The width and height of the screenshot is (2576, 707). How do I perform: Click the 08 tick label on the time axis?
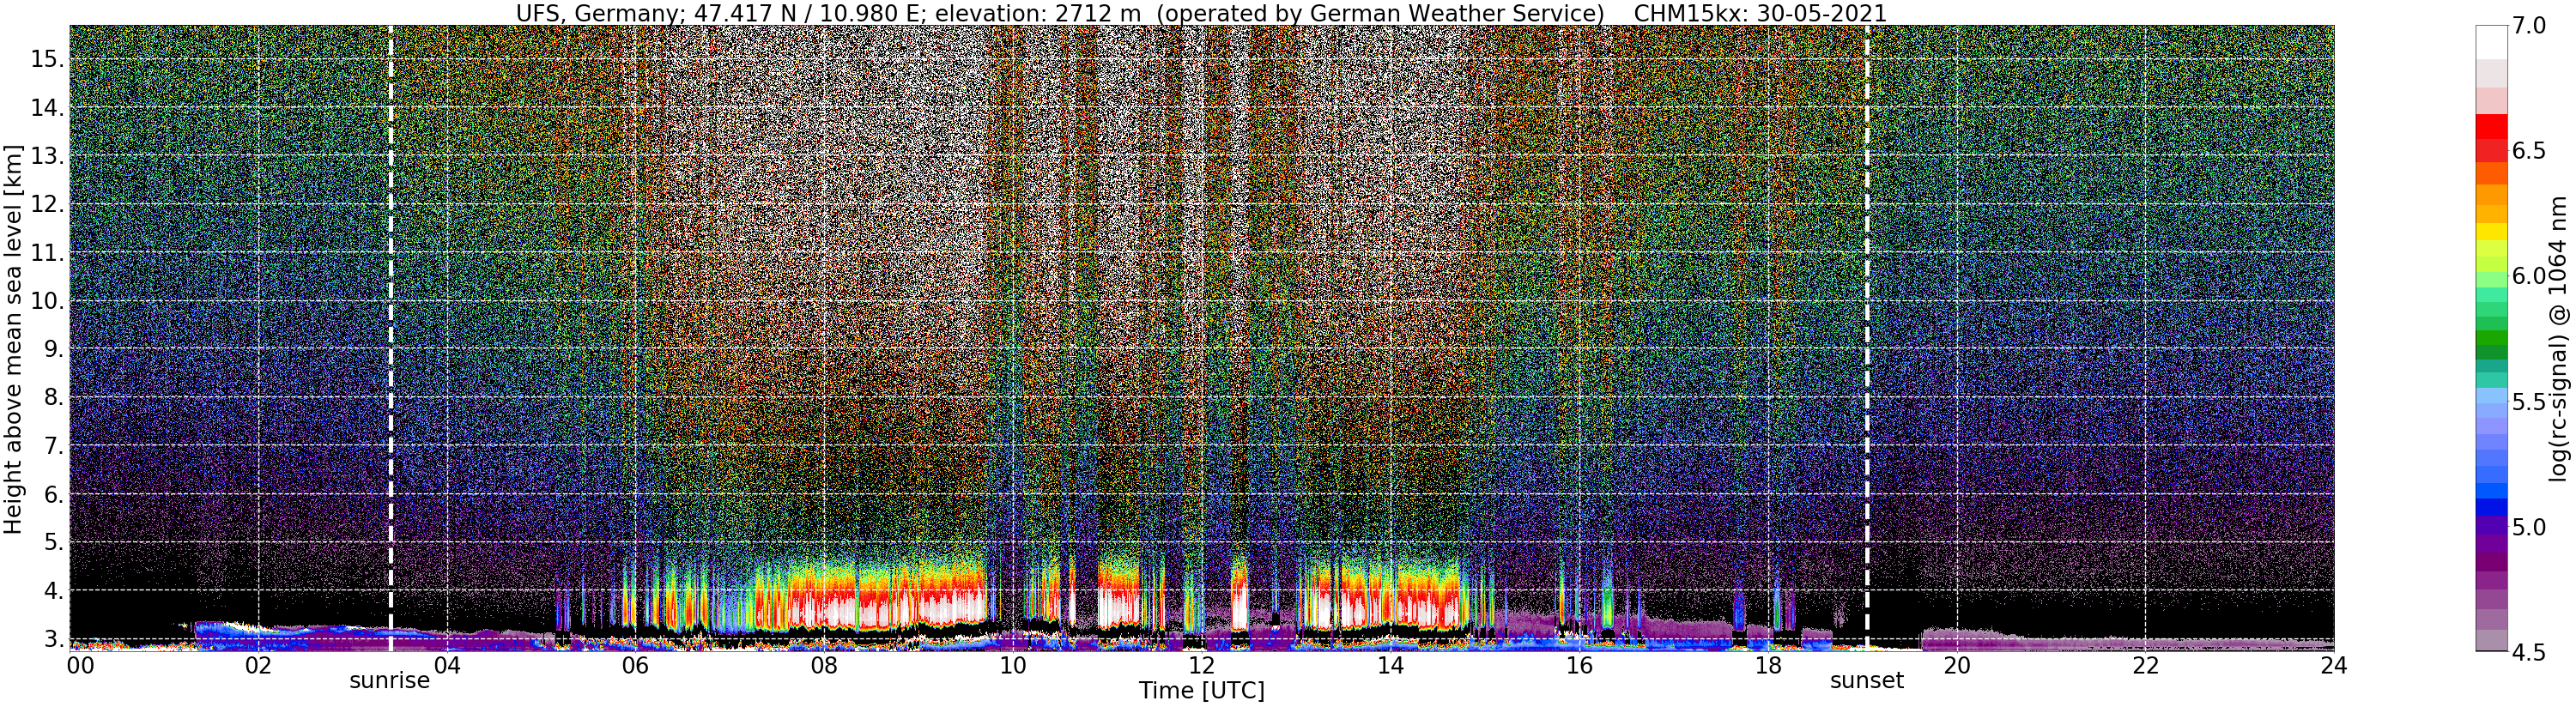[x=824, y=665]
